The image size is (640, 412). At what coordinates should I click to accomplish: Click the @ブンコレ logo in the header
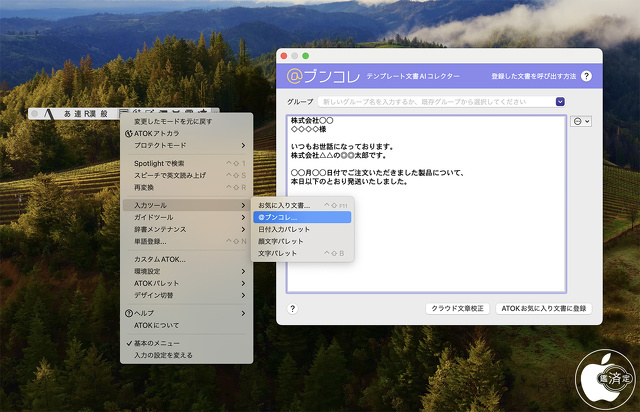coord(316,76)
